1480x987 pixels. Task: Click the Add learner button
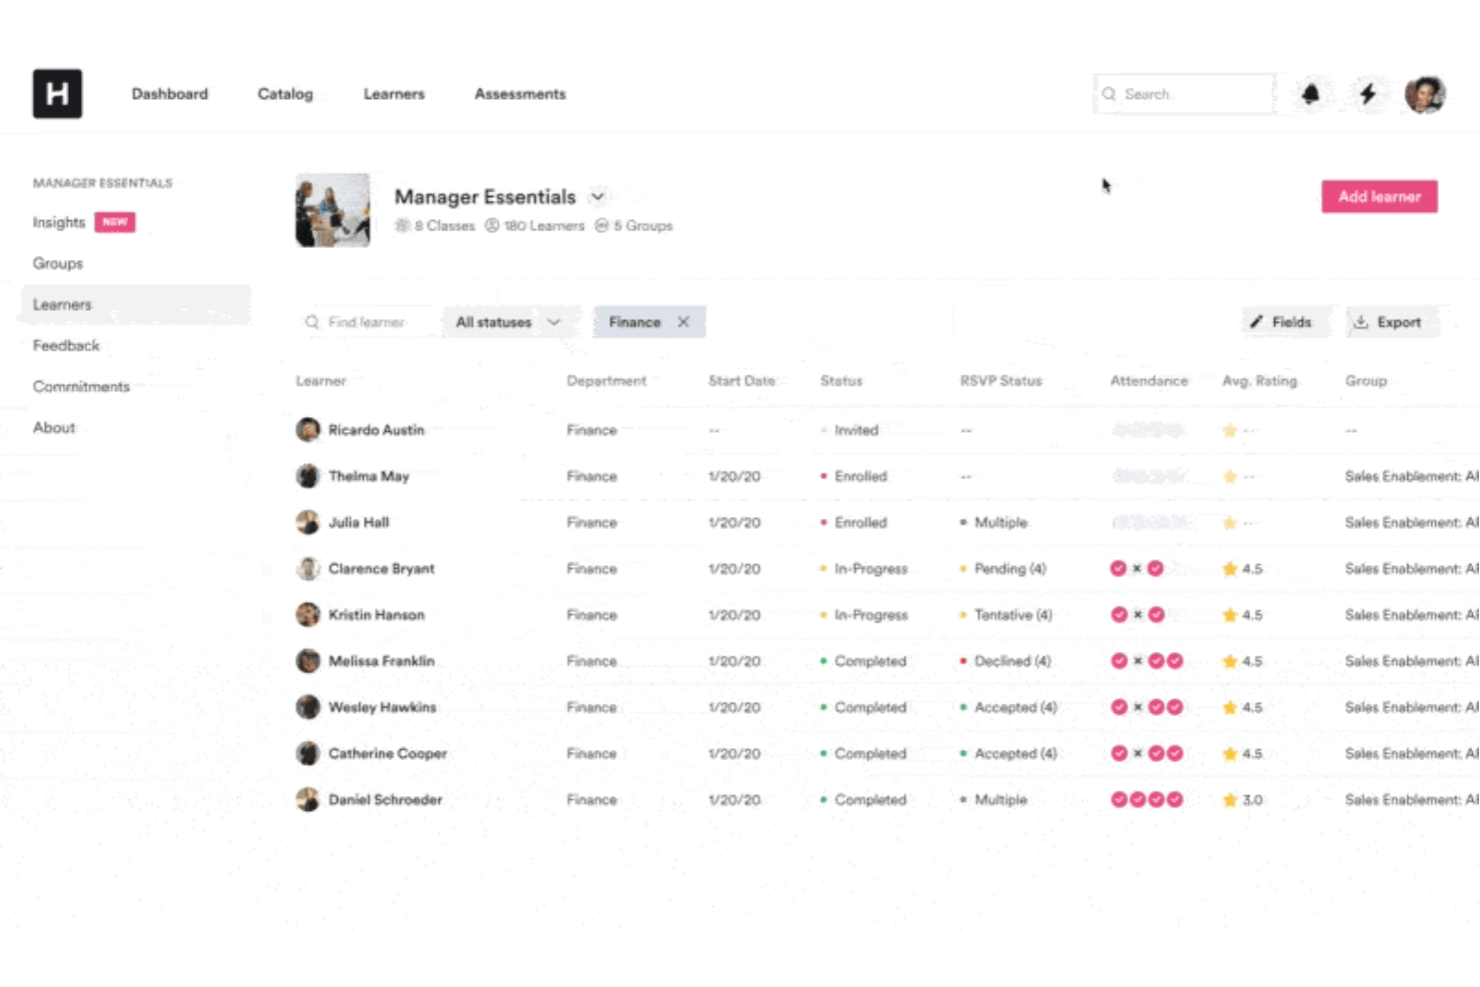pyautogui.click(x=1379, y=196)
